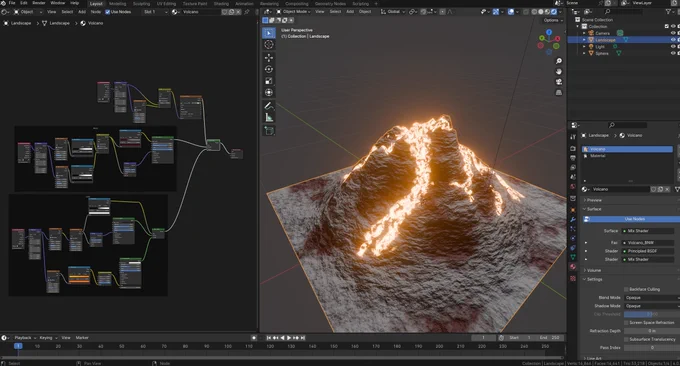Switch to the Geometry Nodes workspace tab
The image size is (680, 366).
pos(330,3)
